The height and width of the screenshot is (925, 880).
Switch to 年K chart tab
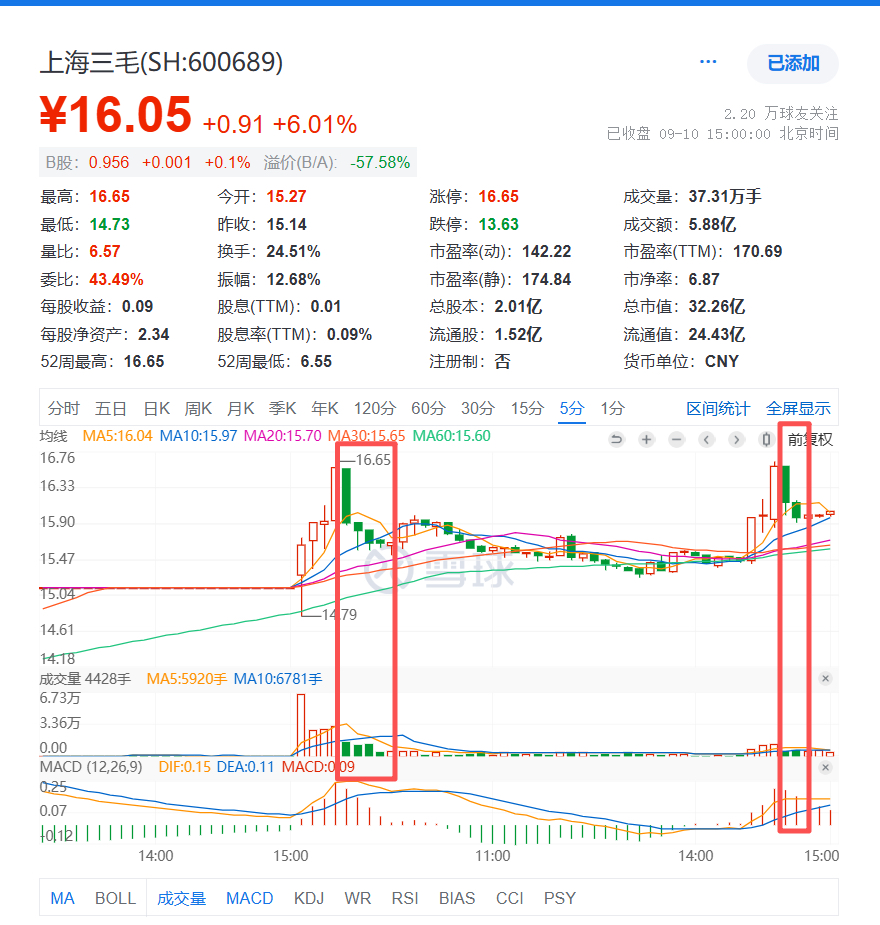pyautogui.click(x=325, y=408)
